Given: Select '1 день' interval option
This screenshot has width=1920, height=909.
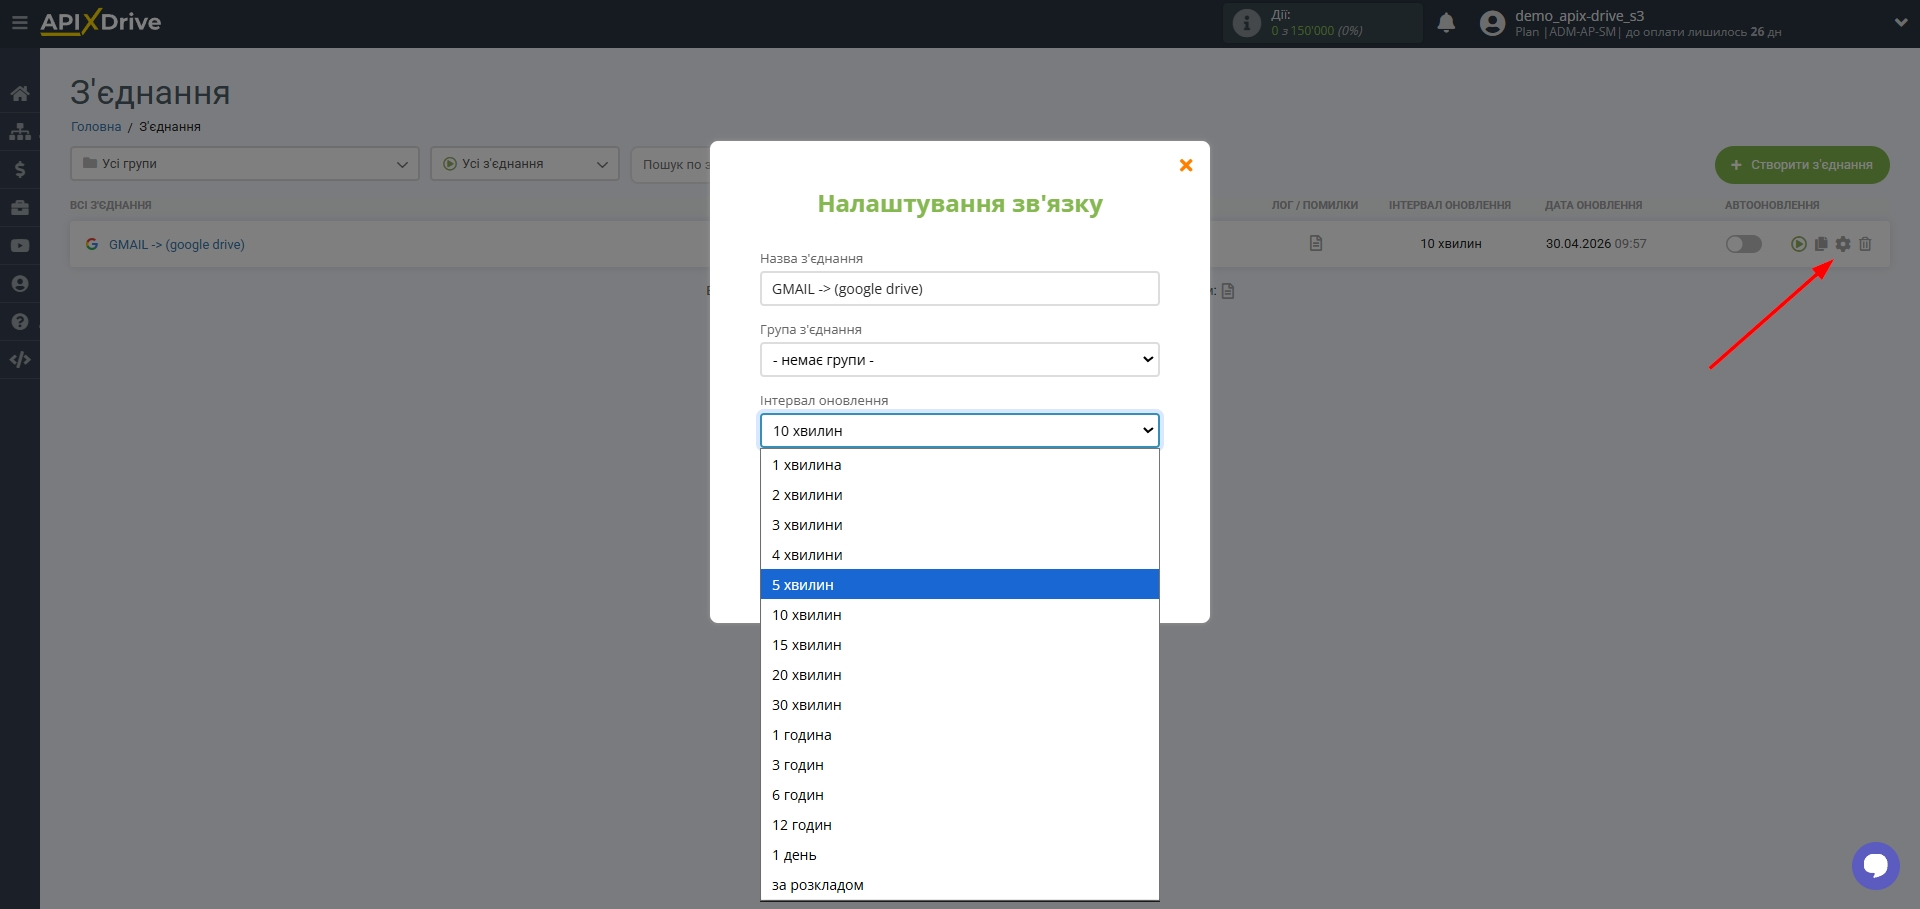Looking at the screenshot, I should click(959, 855).
